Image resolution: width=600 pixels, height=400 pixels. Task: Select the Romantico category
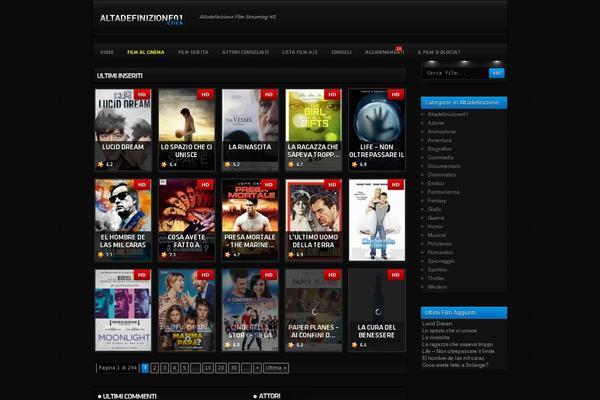click(440, 252)
